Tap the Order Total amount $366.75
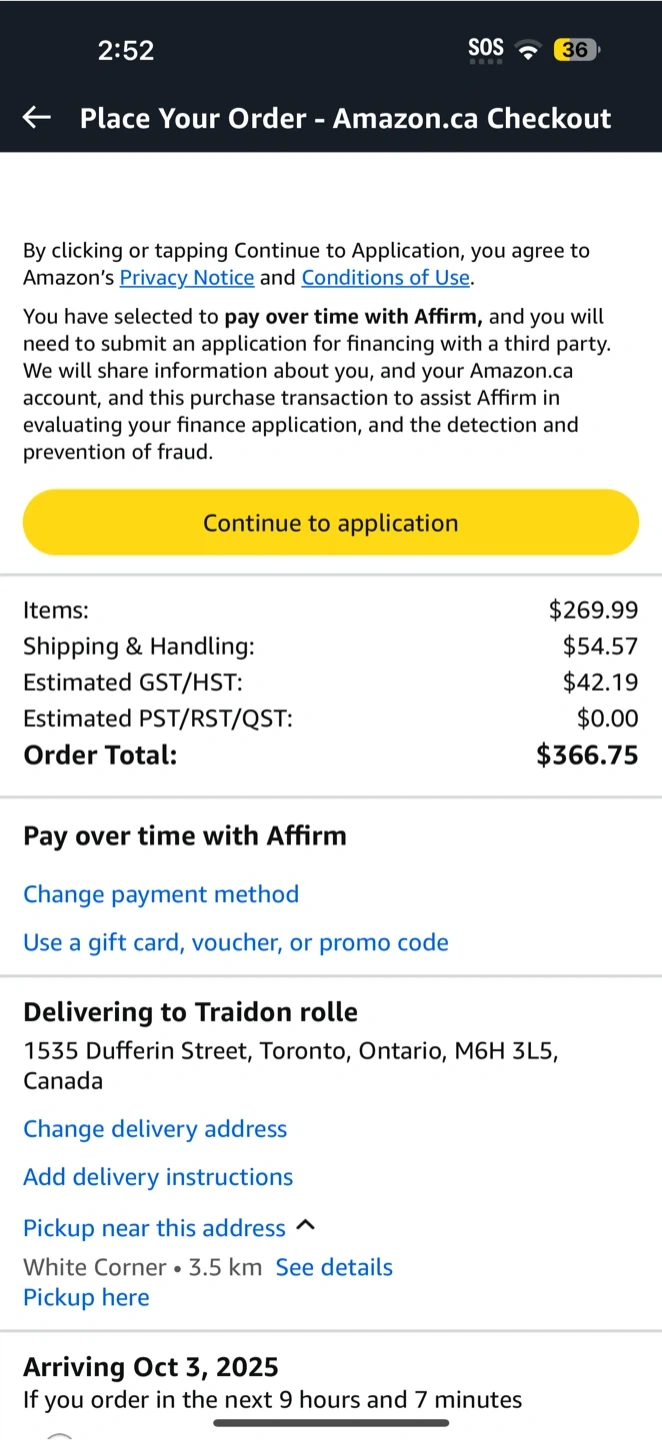Viewport: 662px width, 1440px height. [x=587, y=755]
